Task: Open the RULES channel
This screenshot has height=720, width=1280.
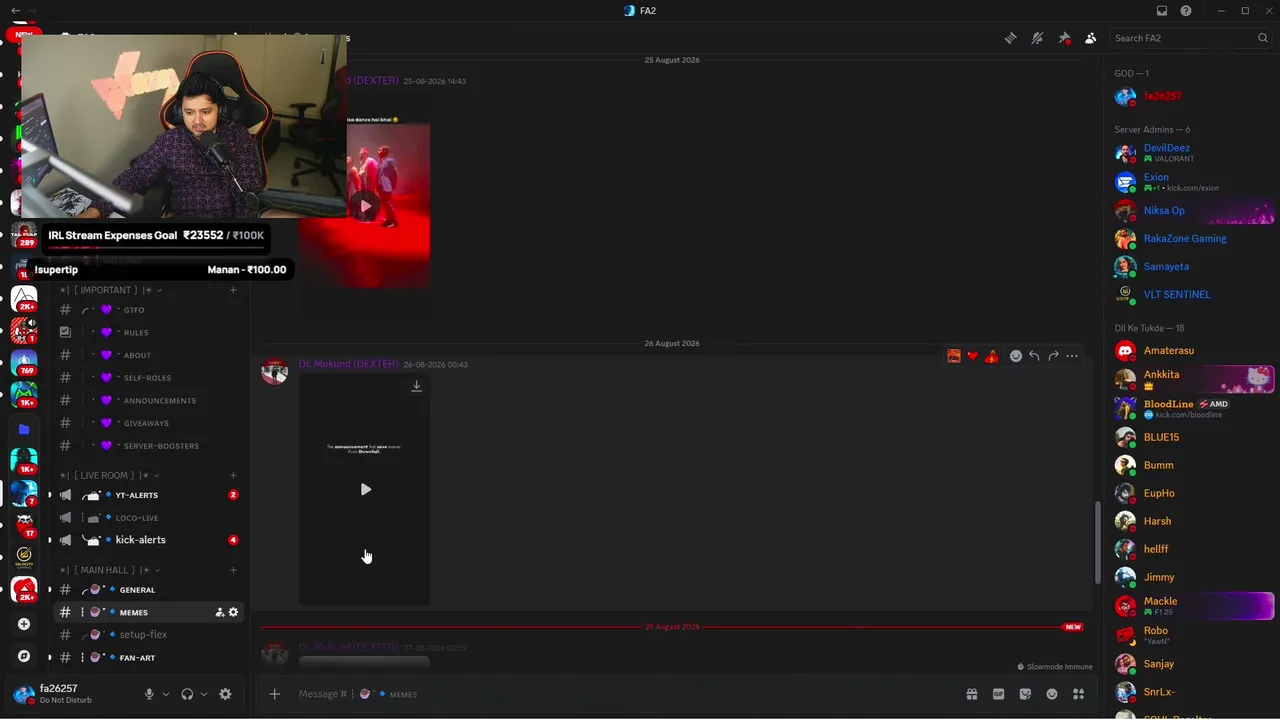Action: [148, 332]
